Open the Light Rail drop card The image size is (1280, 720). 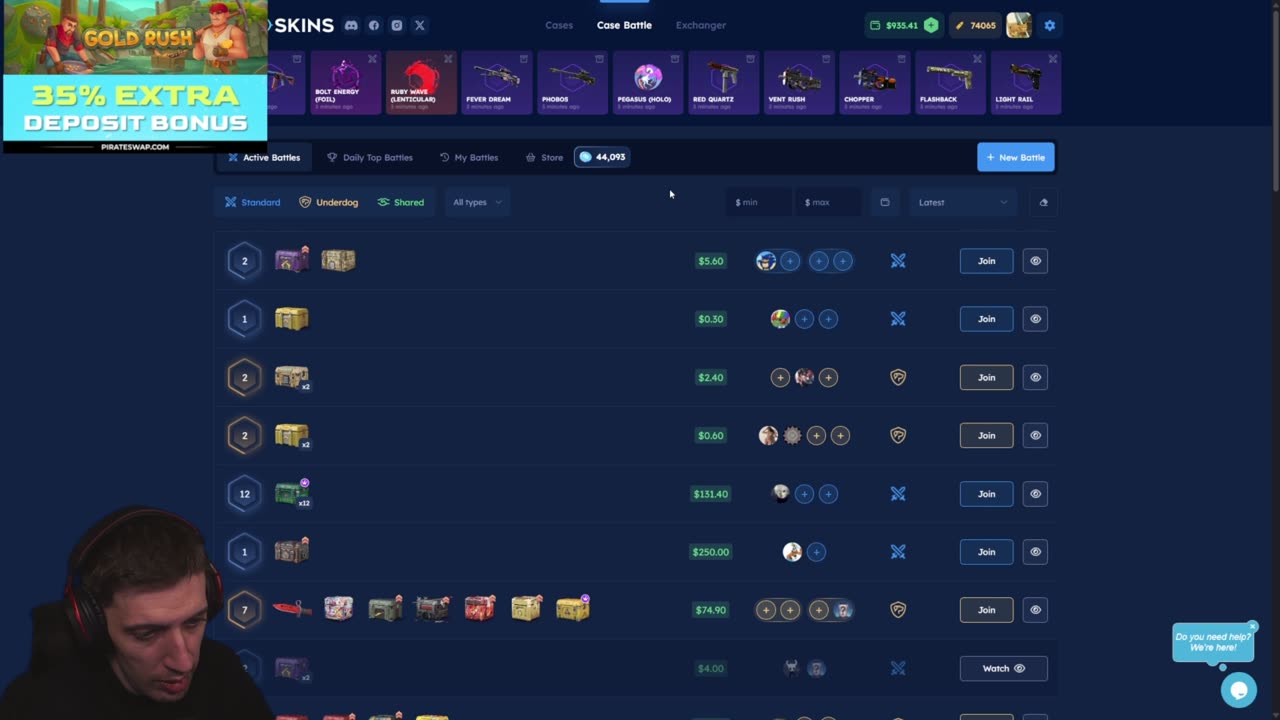coord(1026,83)
